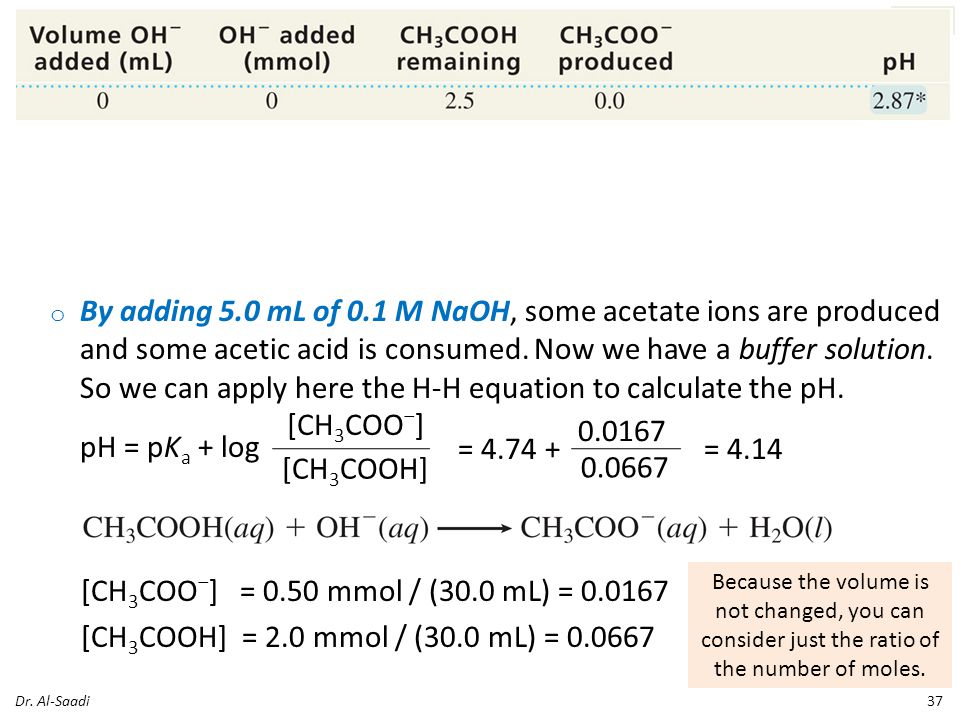The height and width of the screenshot is (720, 960).
Task: Click the 'CH3COOH remaining' column header
Action: 458,48
